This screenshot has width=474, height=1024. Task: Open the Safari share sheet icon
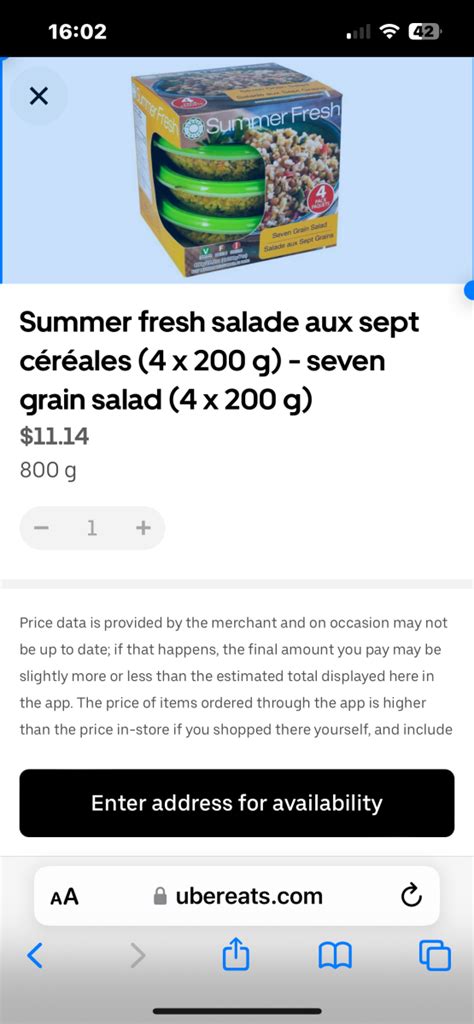click(236, 955)
